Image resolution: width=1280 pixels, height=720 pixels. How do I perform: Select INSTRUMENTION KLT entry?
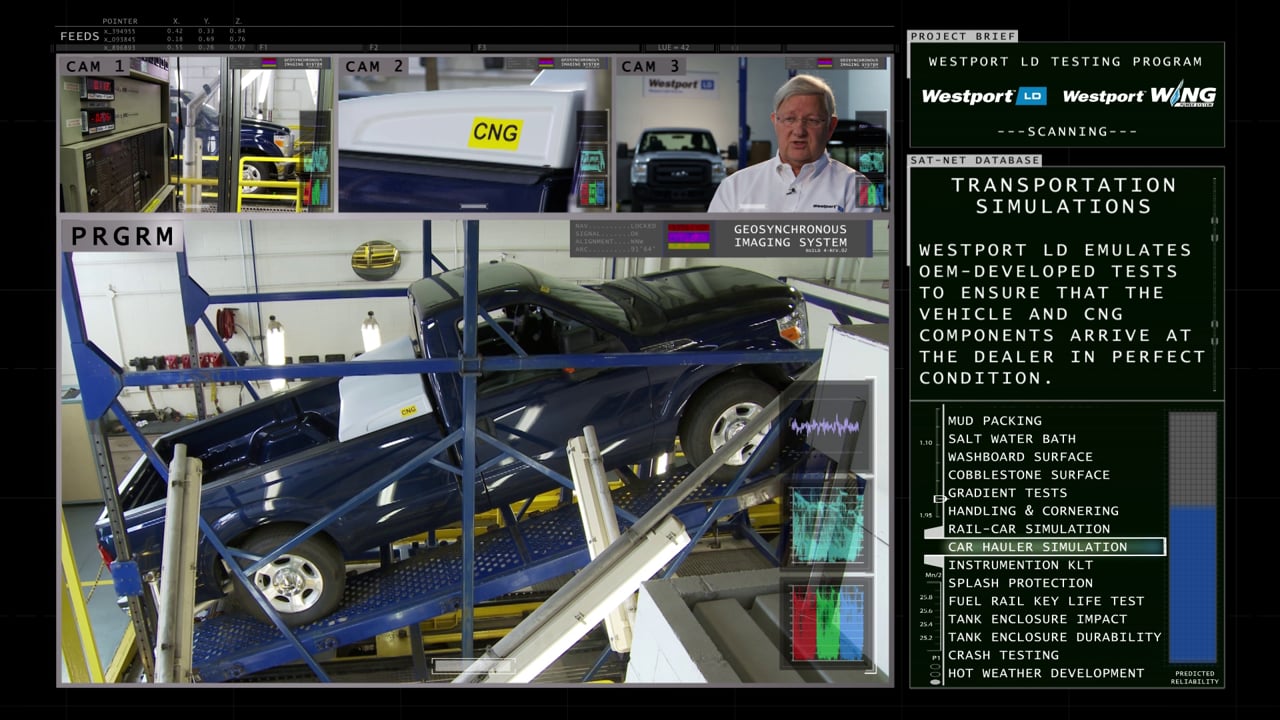click(x=1020, y=565)
